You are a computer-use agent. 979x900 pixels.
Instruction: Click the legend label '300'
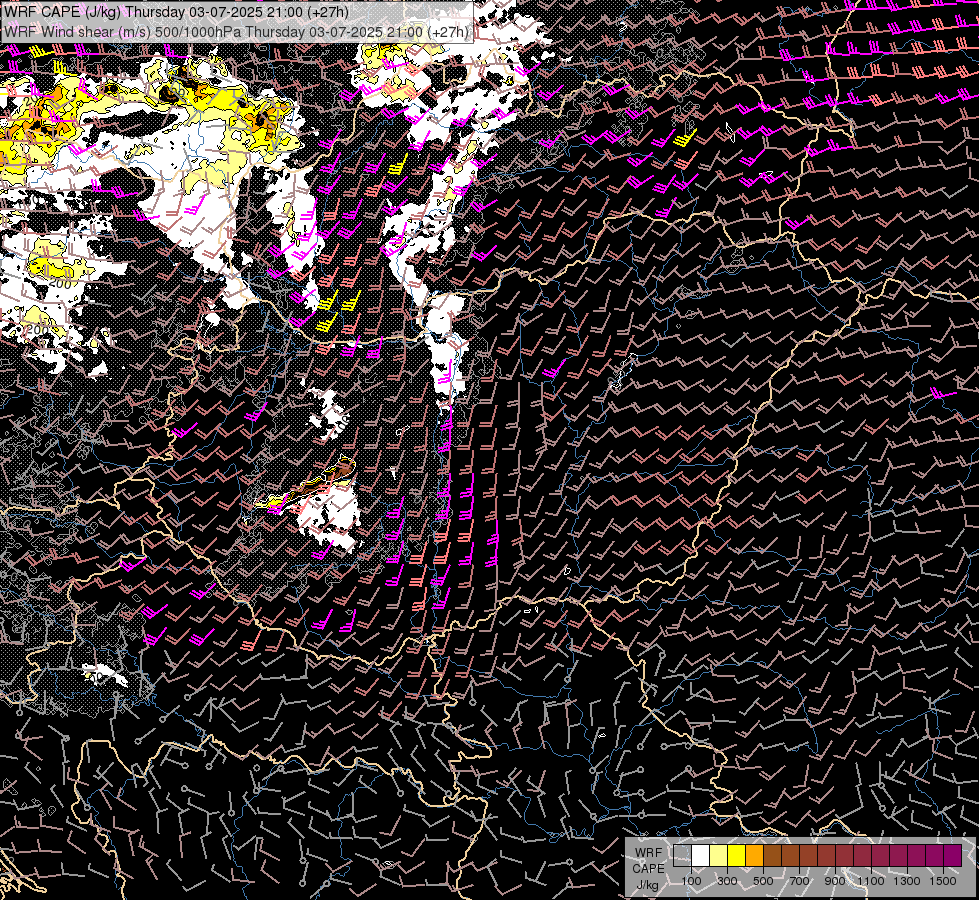(727, 881)
